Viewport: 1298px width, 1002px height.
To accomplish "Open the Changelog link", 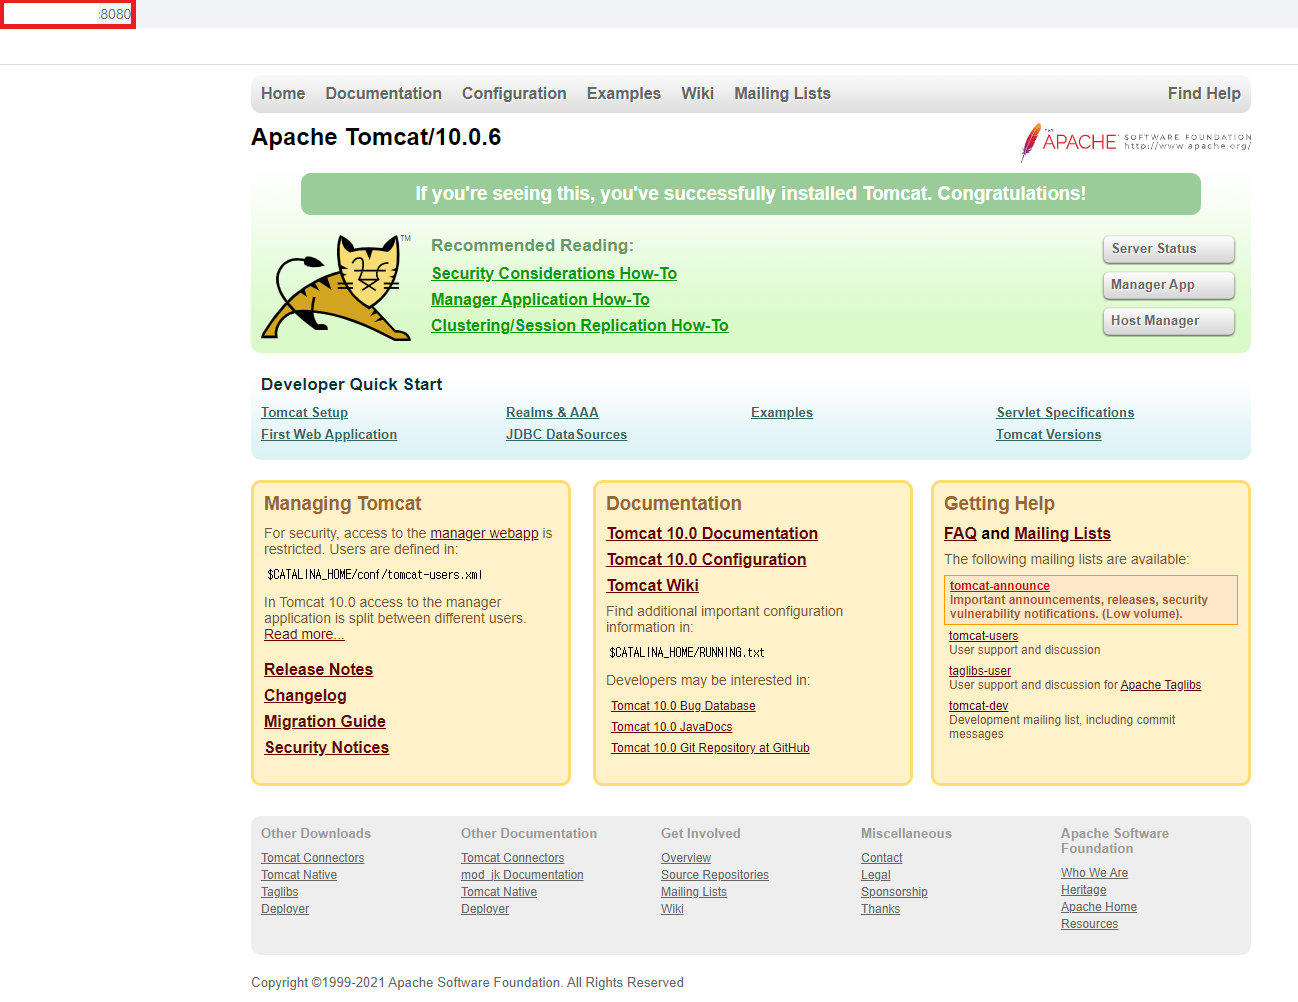I will pos(305,695).
